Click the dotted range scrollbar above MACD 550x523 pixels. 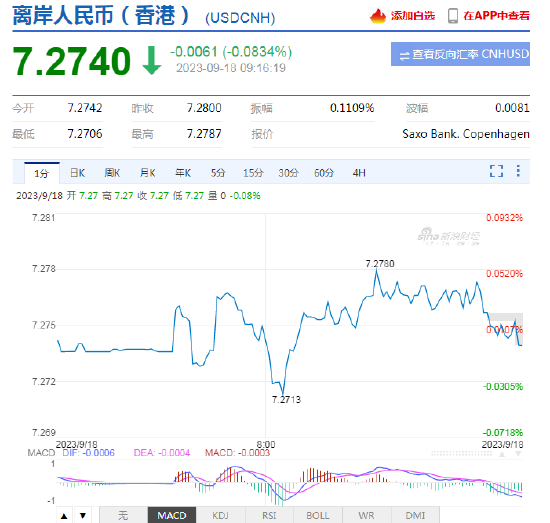[461, 454]
